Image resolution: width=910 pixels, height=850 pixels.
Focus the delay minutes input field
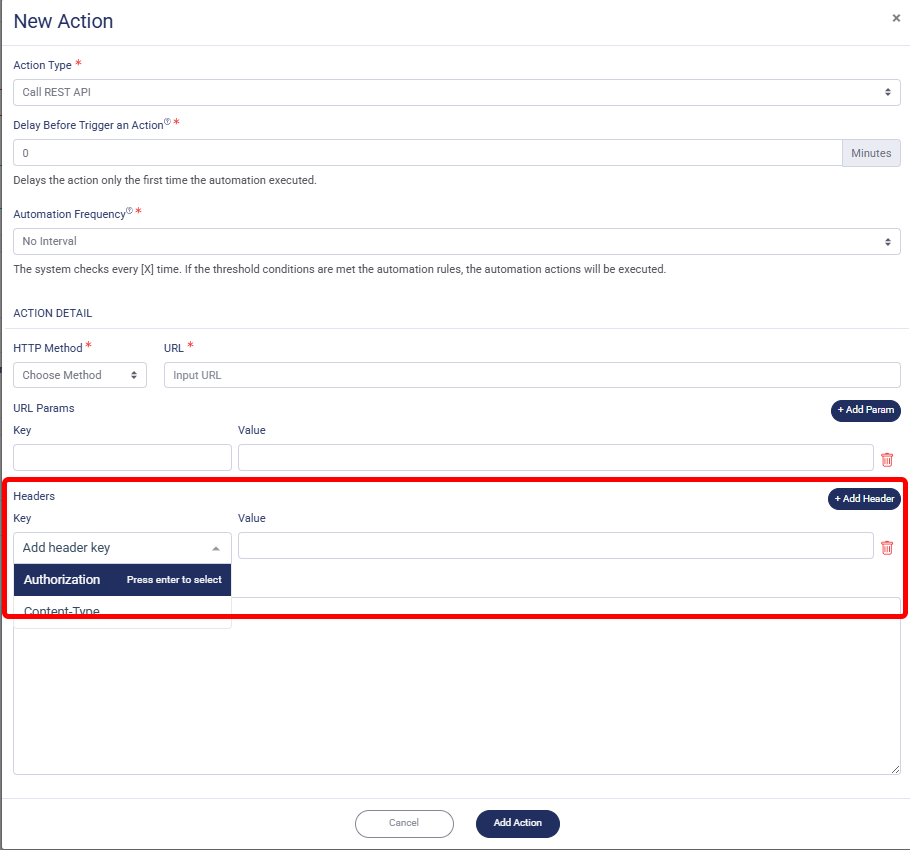click(x=427, y=153)
